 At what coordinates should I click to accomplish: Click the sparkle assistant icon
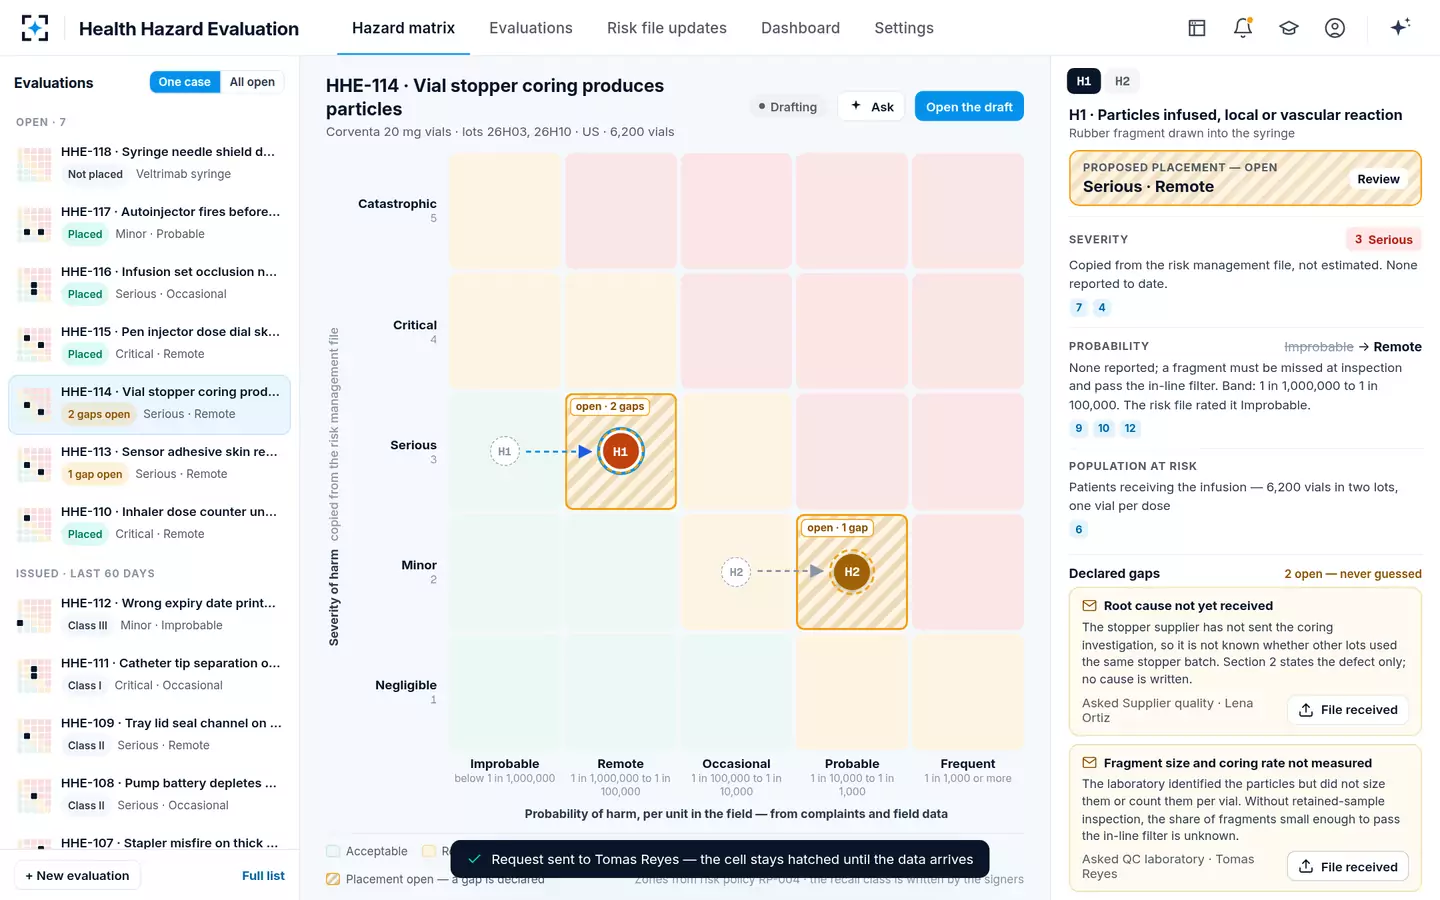point(1400,27)
